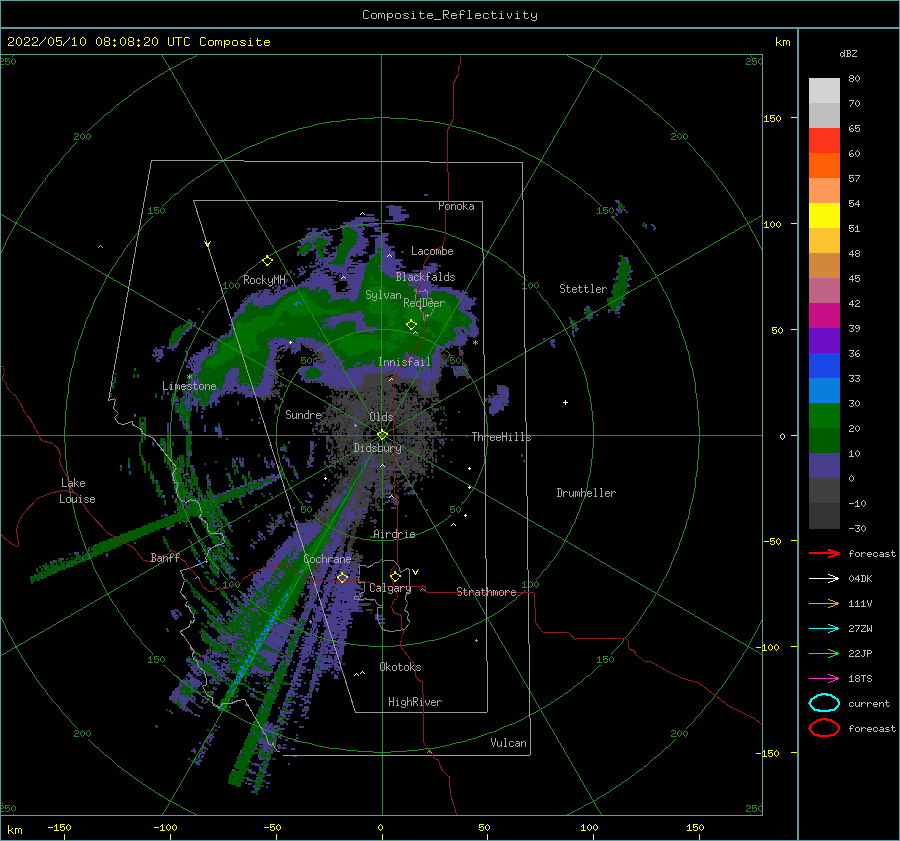Click the Banff town label
Screen dimensions: 900x841
pos(165,557)
